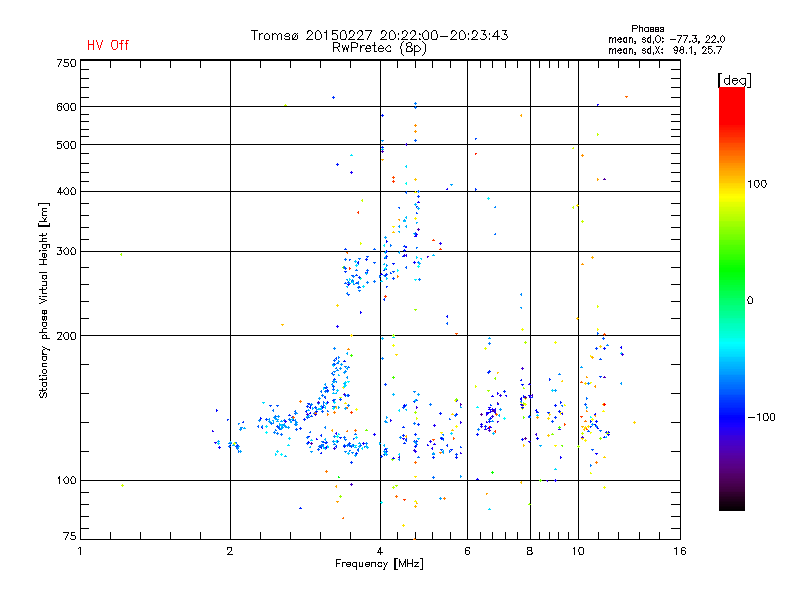This screenshot has height=600, width=800.
Task: Click the y-axis '100' tick label
Action: click(x=66, y=480)
